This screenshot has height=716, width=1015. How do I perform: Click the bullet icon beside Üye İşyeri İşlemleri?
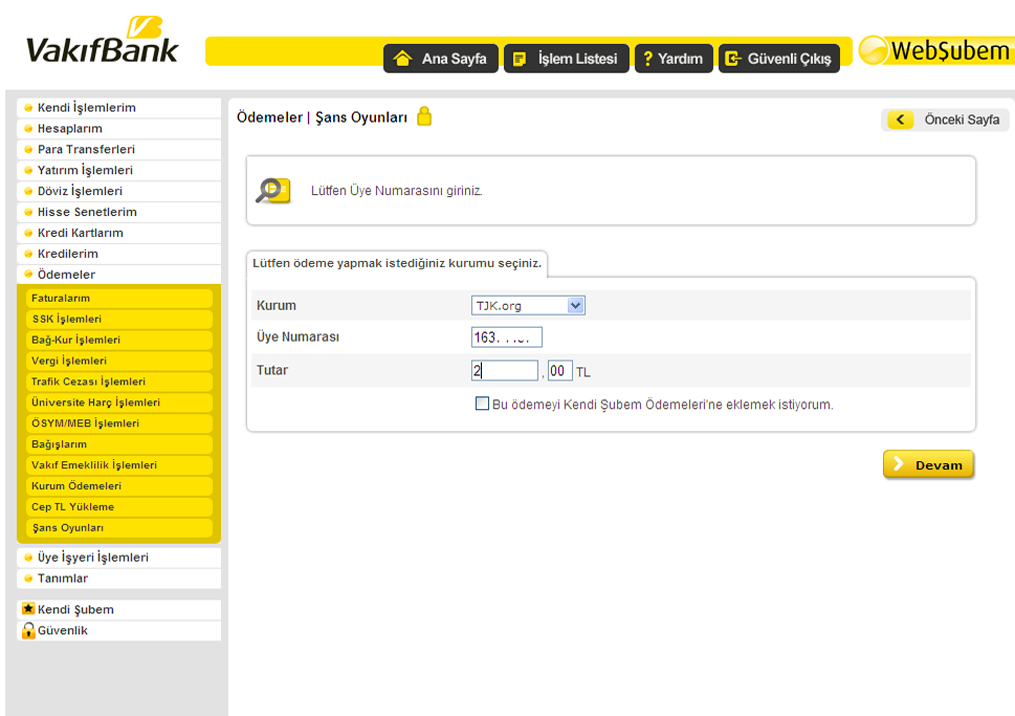28,557
